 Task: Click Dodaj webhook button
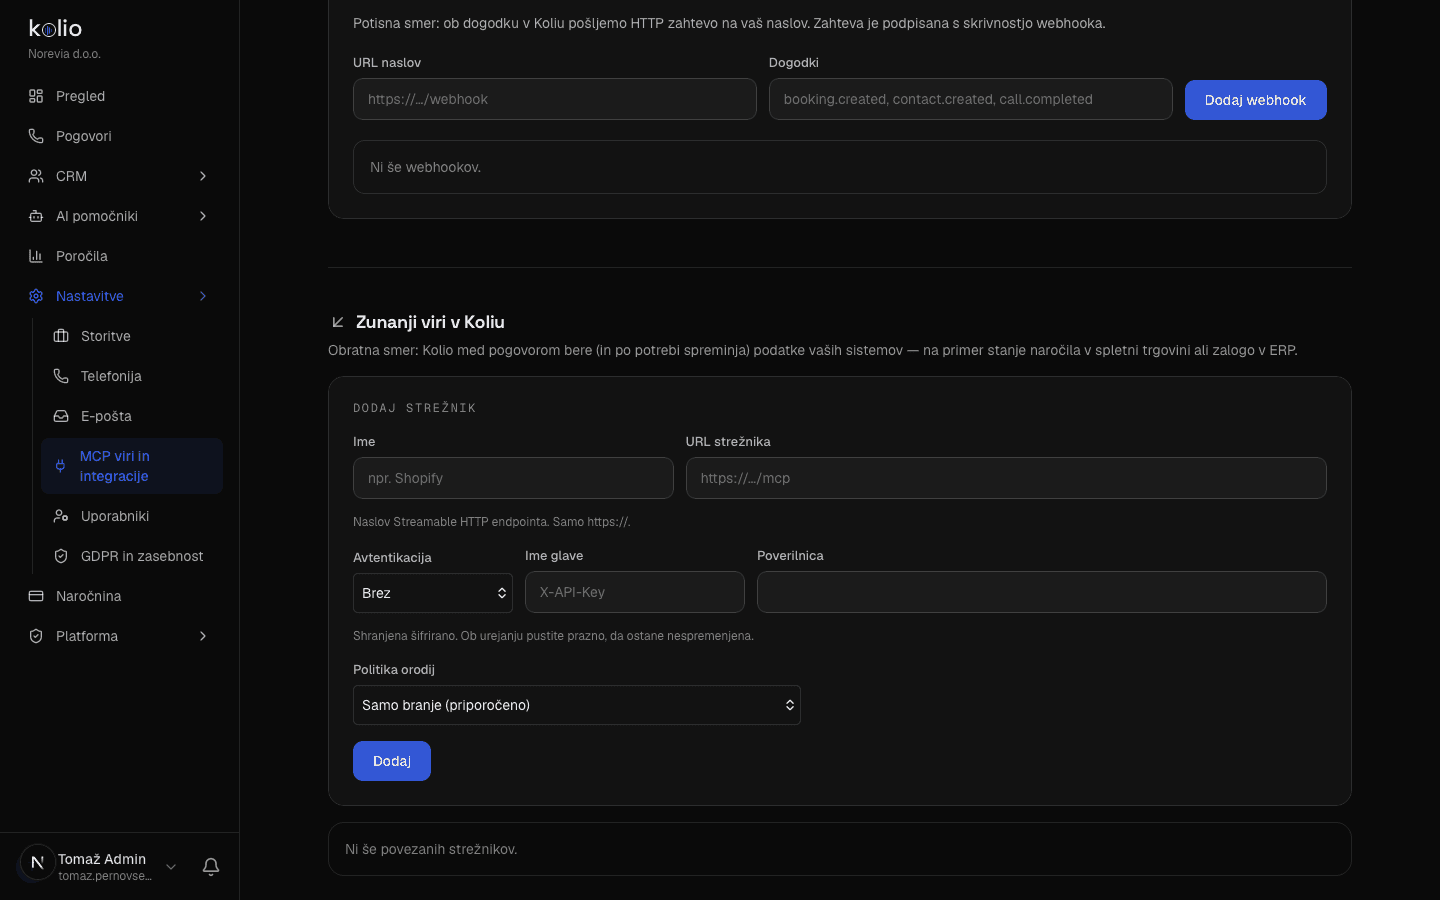point(1256,100)
